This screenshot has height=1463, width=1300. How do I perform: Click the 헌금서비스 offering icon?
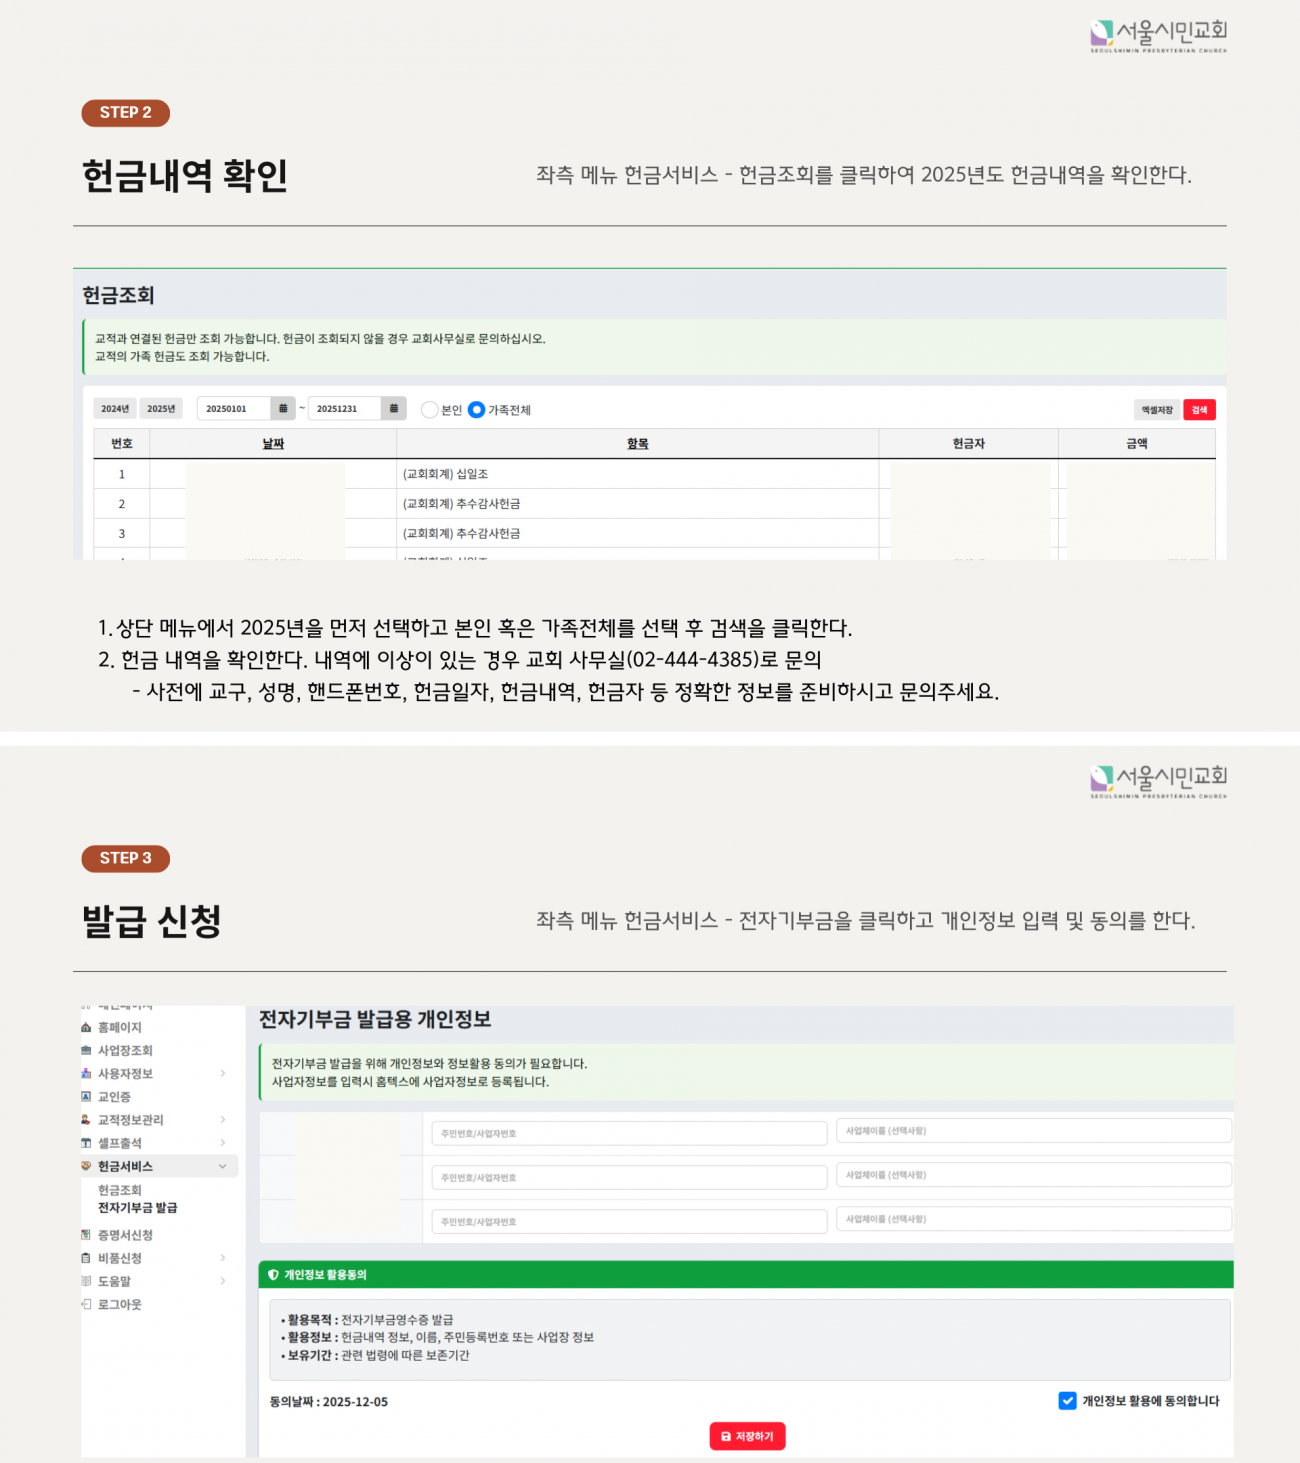(x=86, y=1167)
